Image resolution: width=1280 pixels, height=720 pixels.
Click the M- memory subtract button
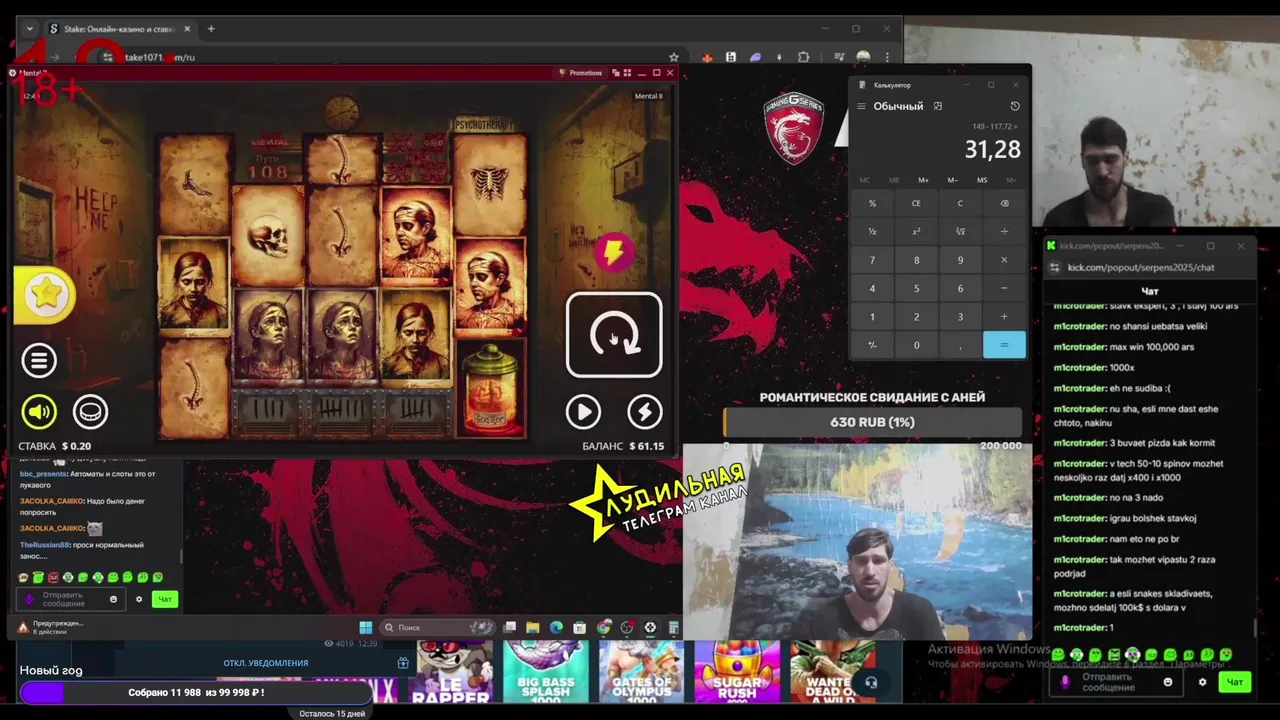click(952, 180)
